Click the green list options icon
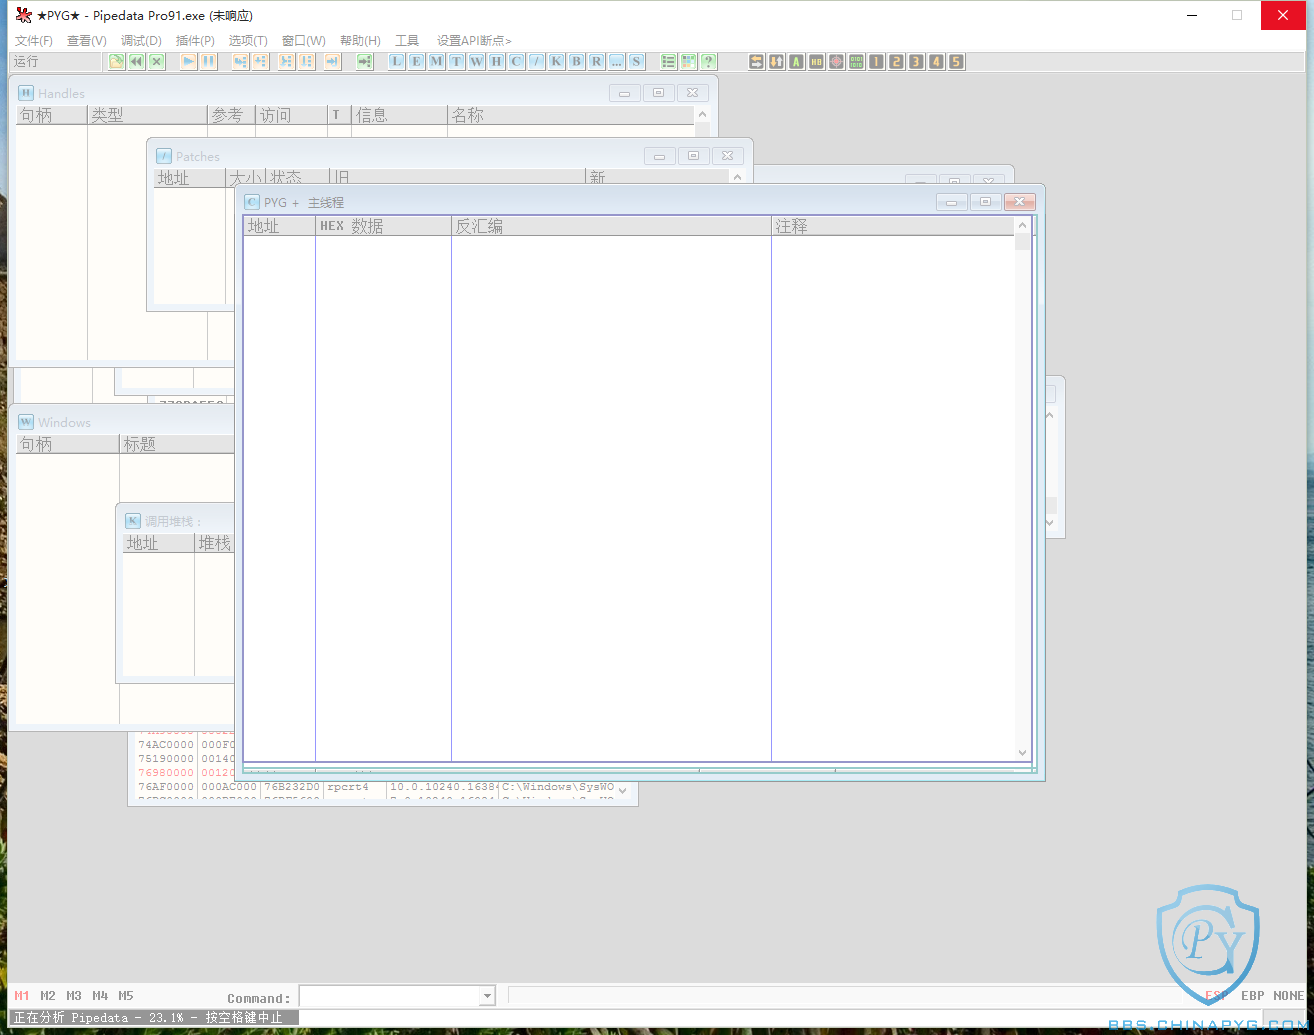This screenshot has height=1035, width=1314. 668,61
